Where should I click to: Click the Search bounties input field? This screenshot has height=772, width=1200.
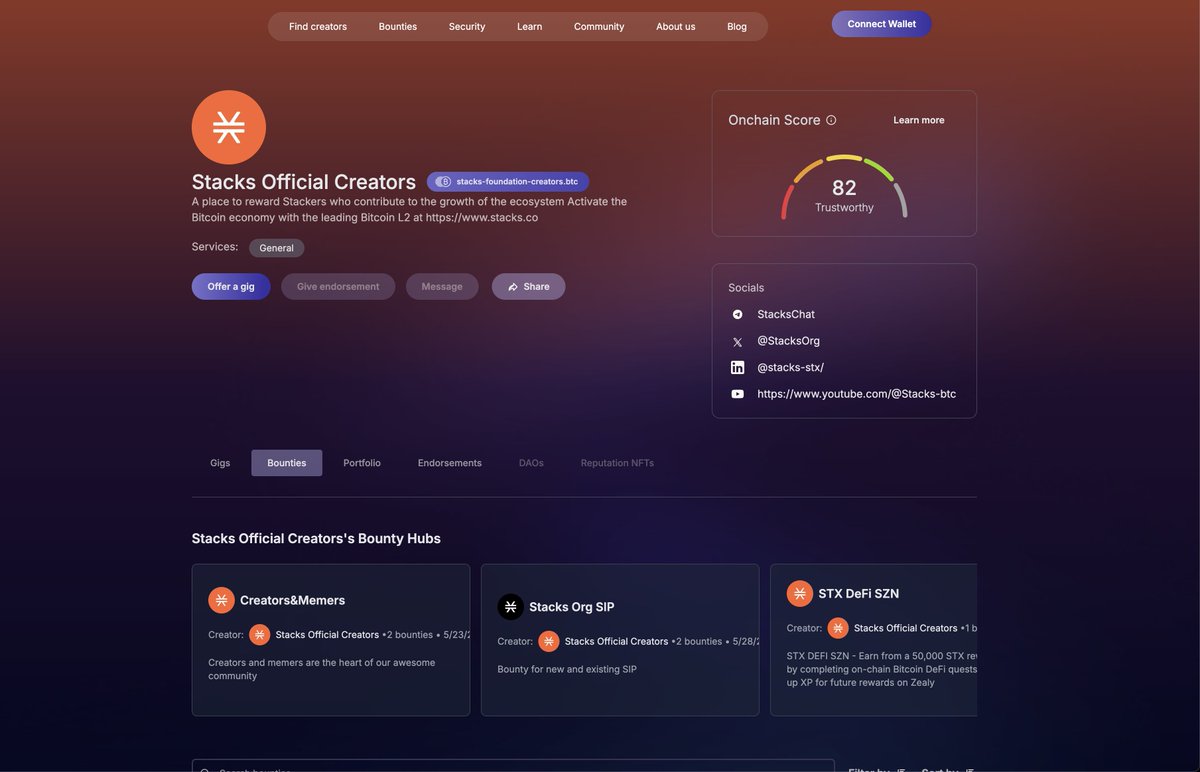pyautogui.click(x=513, y=766)
